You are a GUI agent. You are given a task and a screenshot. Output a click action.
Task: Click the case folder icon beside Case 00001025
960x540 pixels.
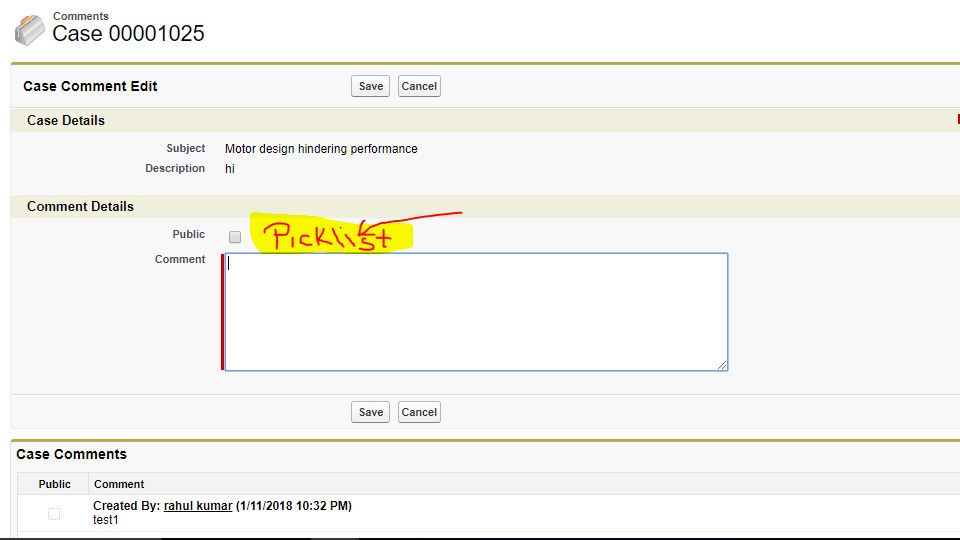tap(29, 30)
